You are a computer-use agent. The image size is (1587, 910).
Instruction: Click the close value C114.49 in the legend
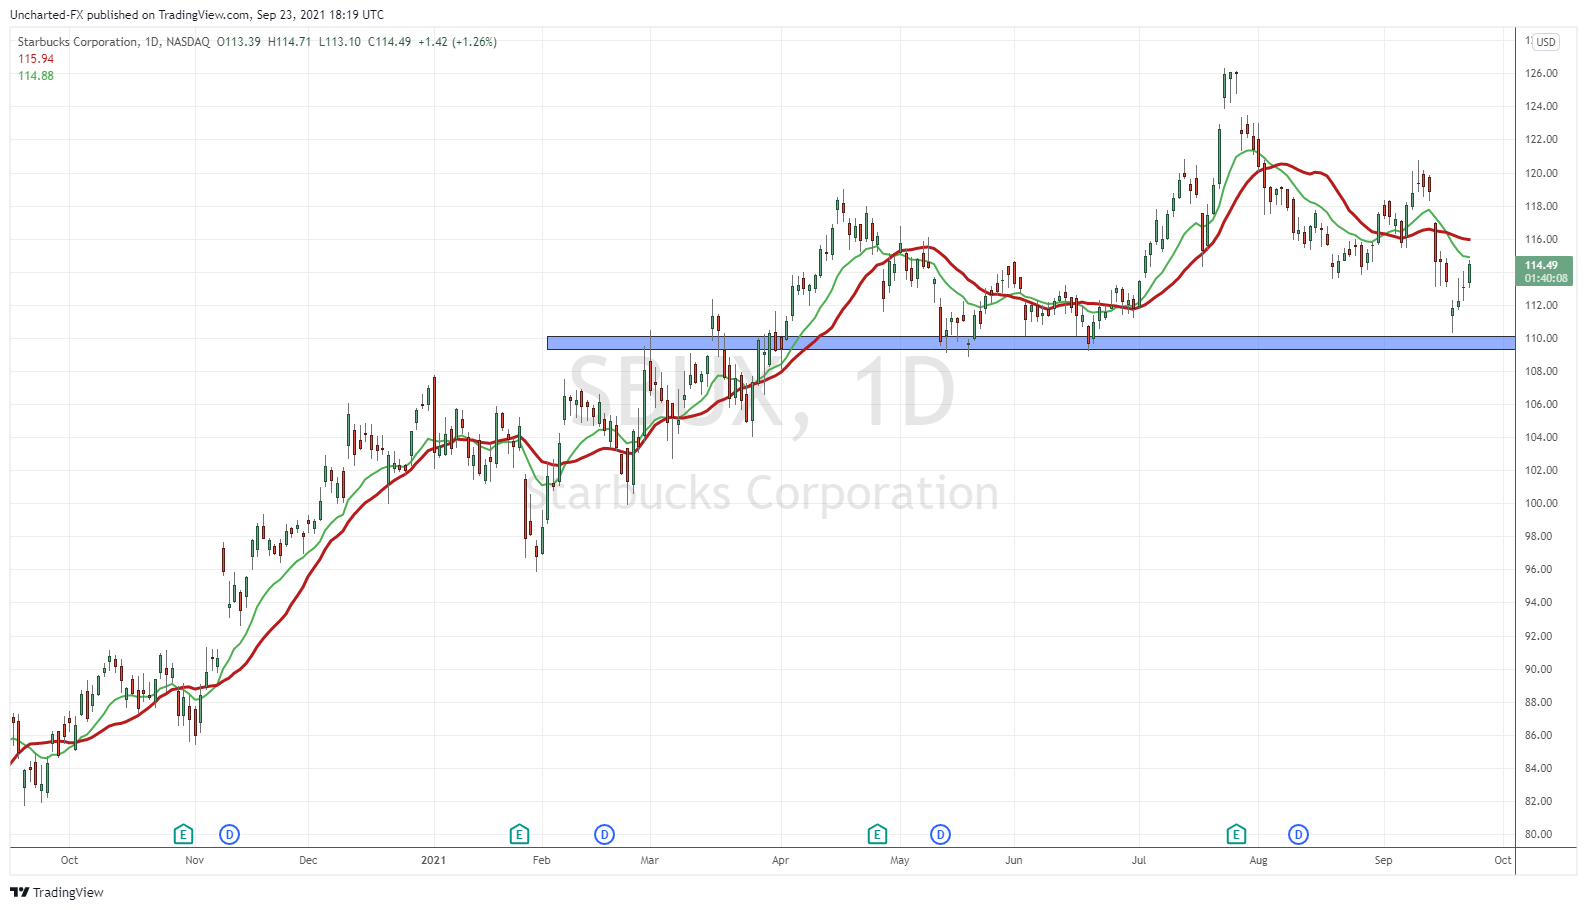[389, 42]
